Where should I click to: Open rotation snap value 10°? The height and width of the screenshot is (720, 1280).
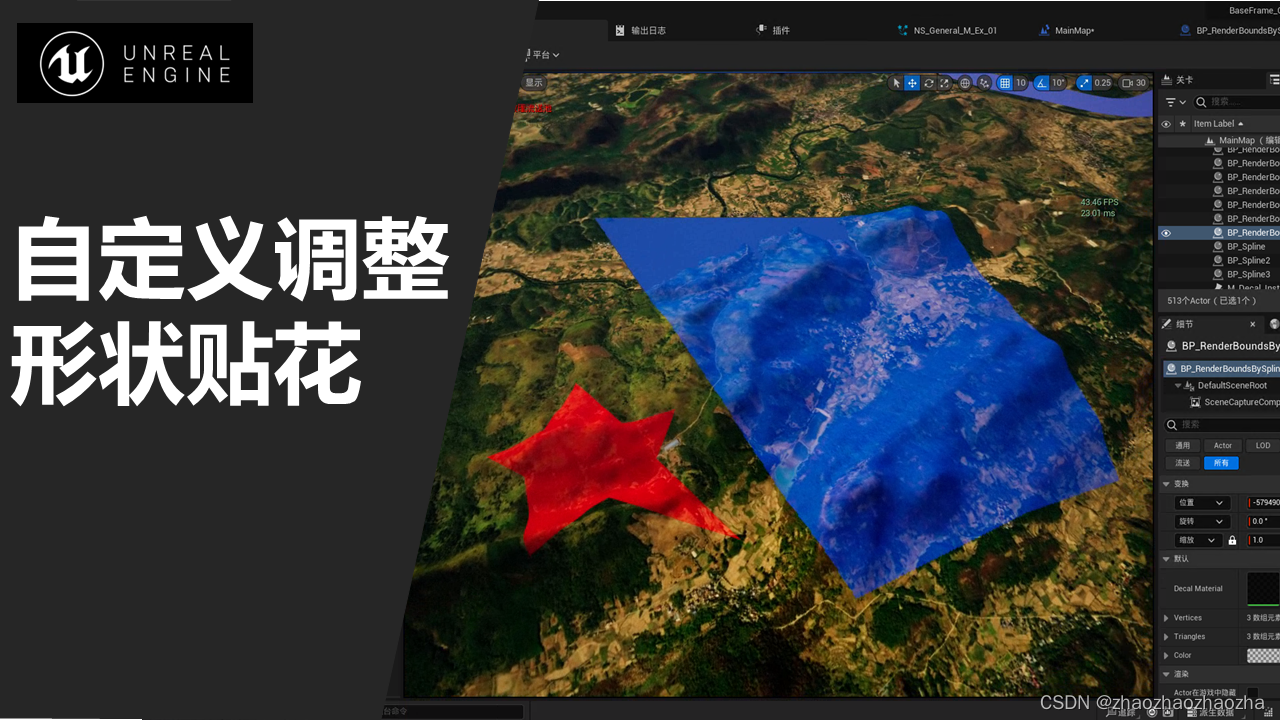pos(1059,83)
